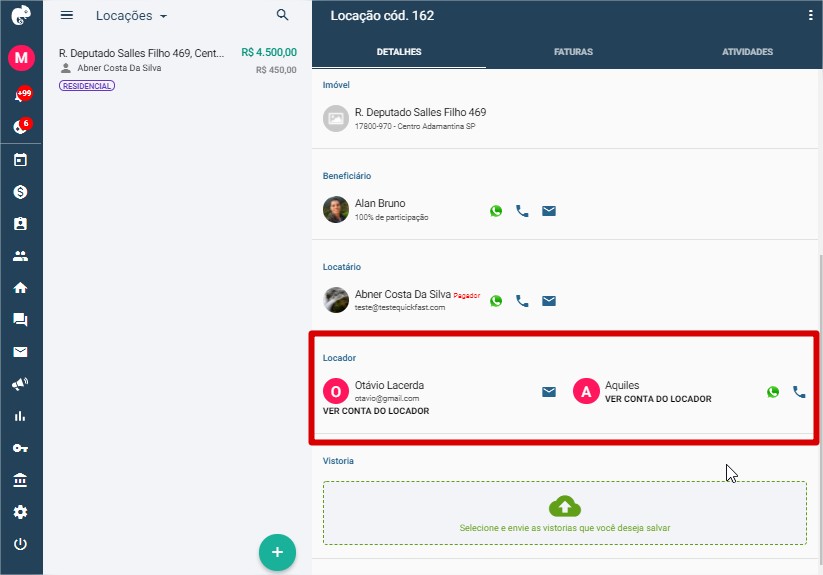Email Otávio Lacerda with the envelope icon
823x575 pixels.
pos(549,392)
